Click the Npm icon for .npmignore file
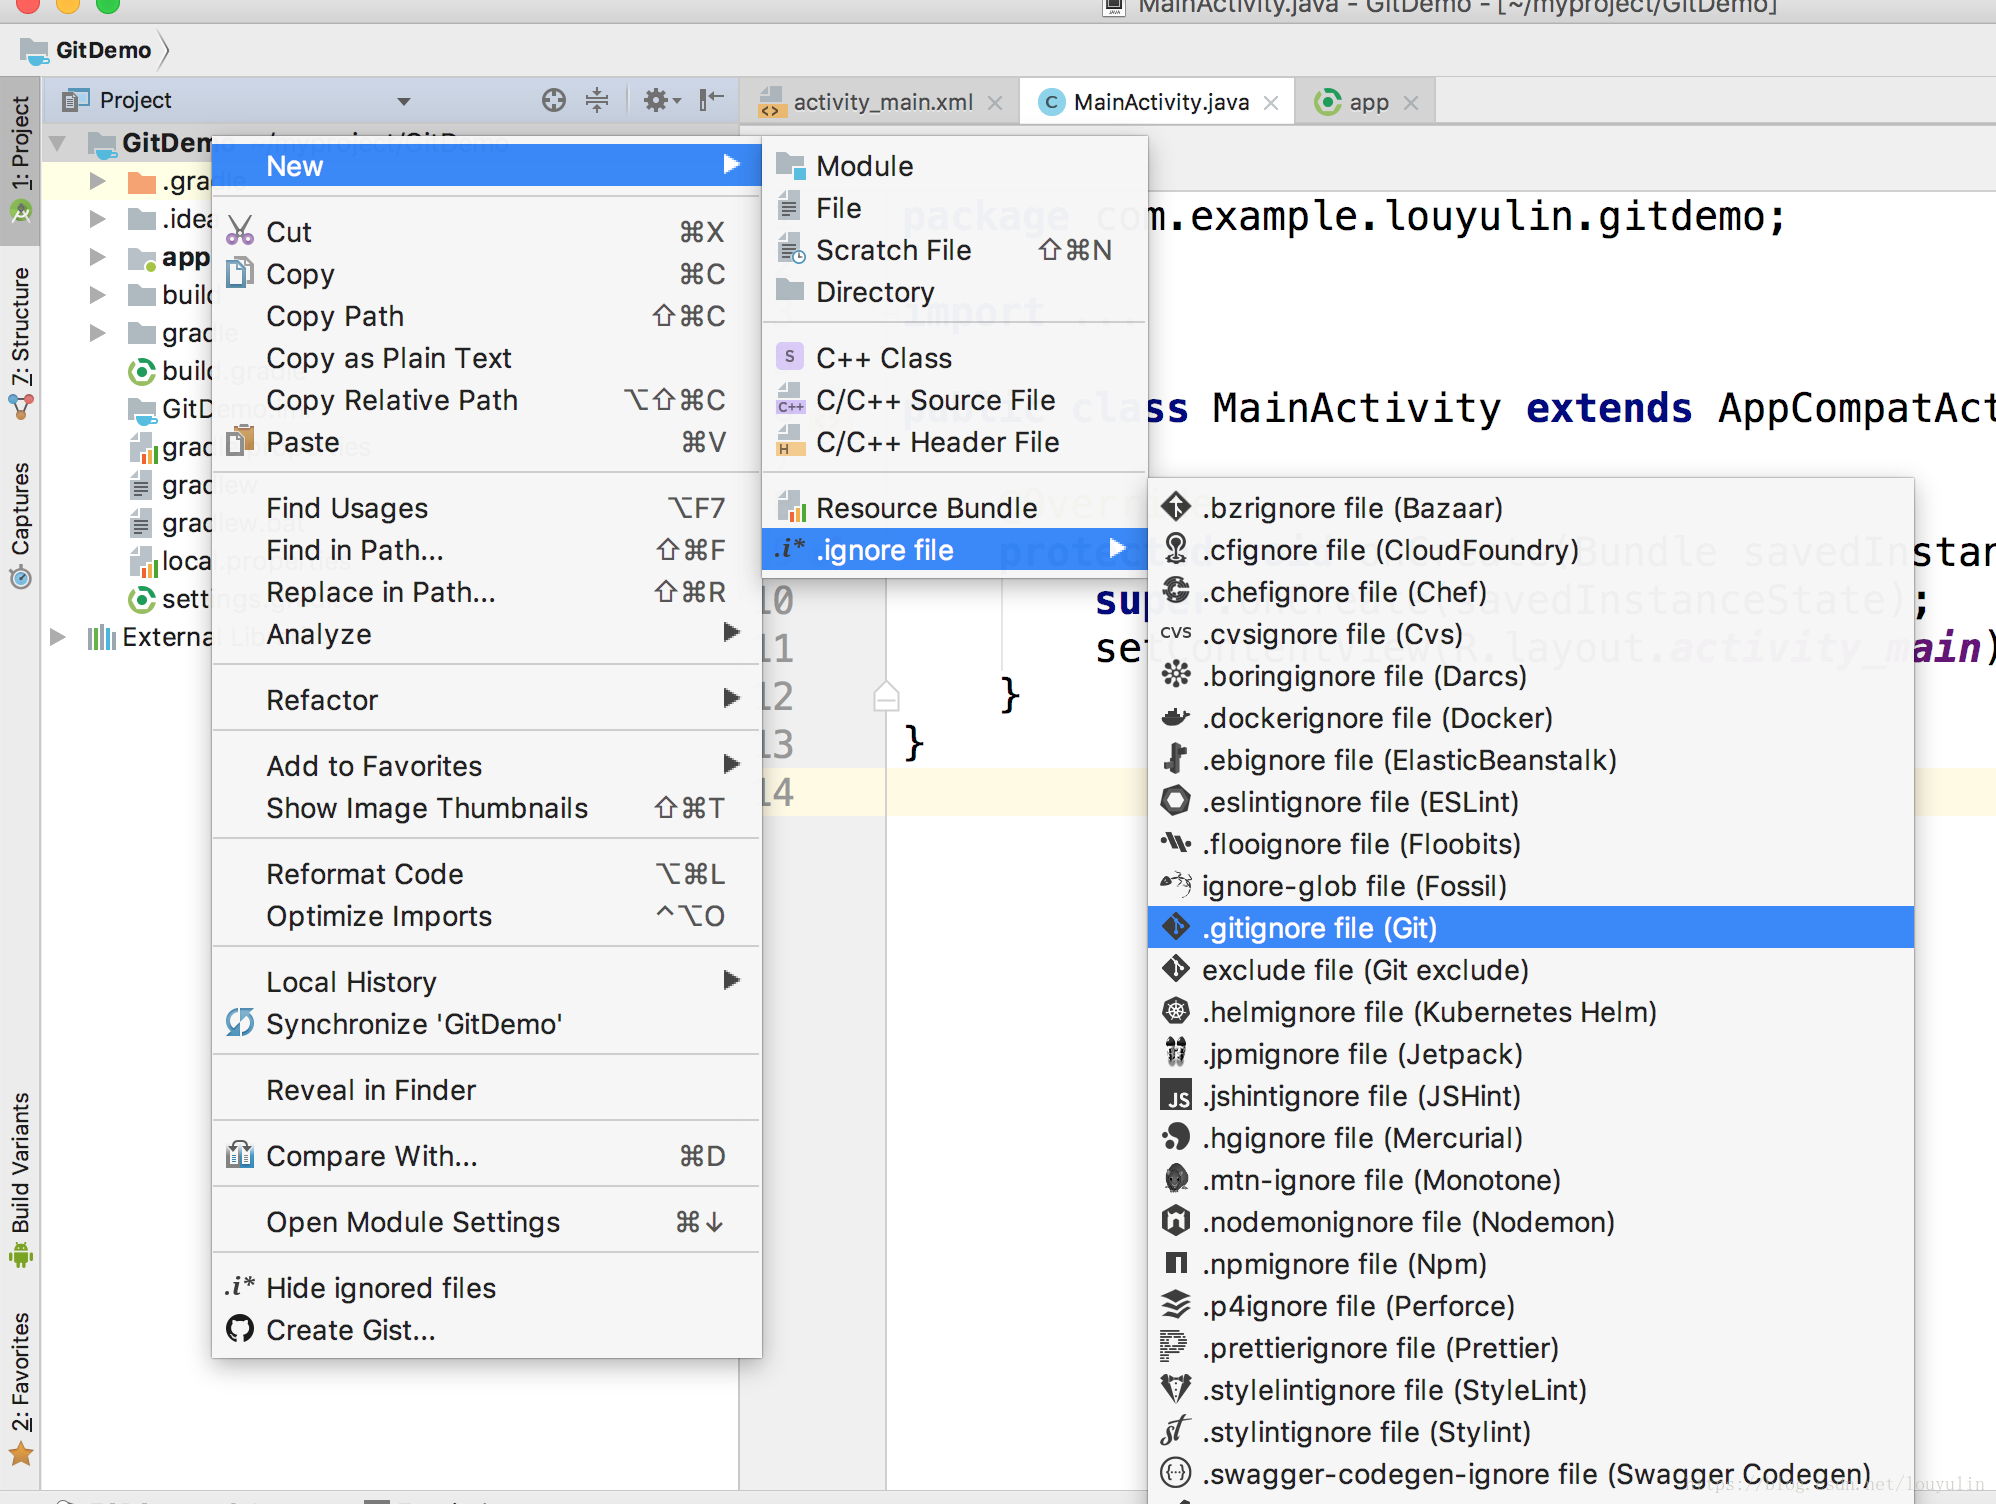Screen dimensions: 1996x1504 (1176, 1264)
